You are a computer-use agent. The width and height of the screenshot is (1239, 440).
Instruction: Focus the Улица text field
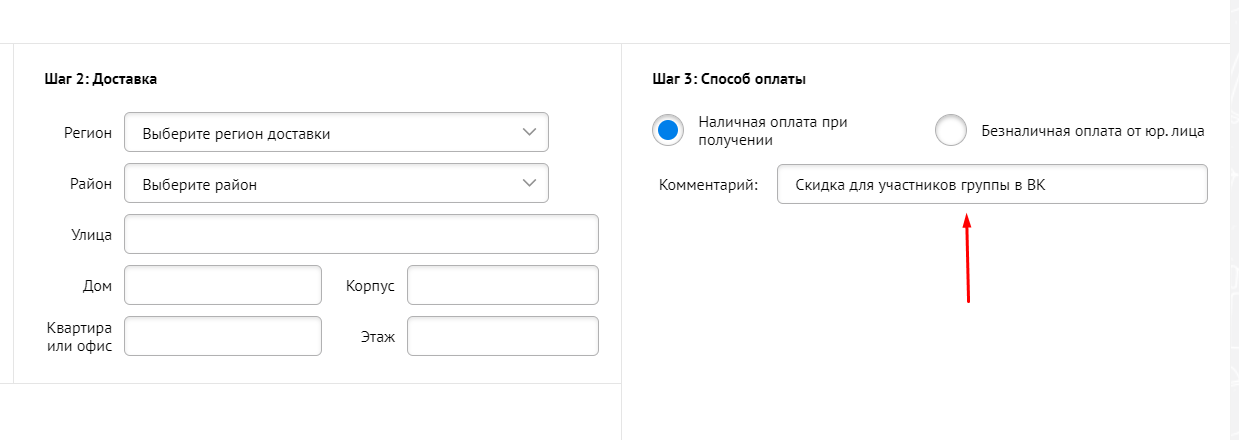coord(361,234)
